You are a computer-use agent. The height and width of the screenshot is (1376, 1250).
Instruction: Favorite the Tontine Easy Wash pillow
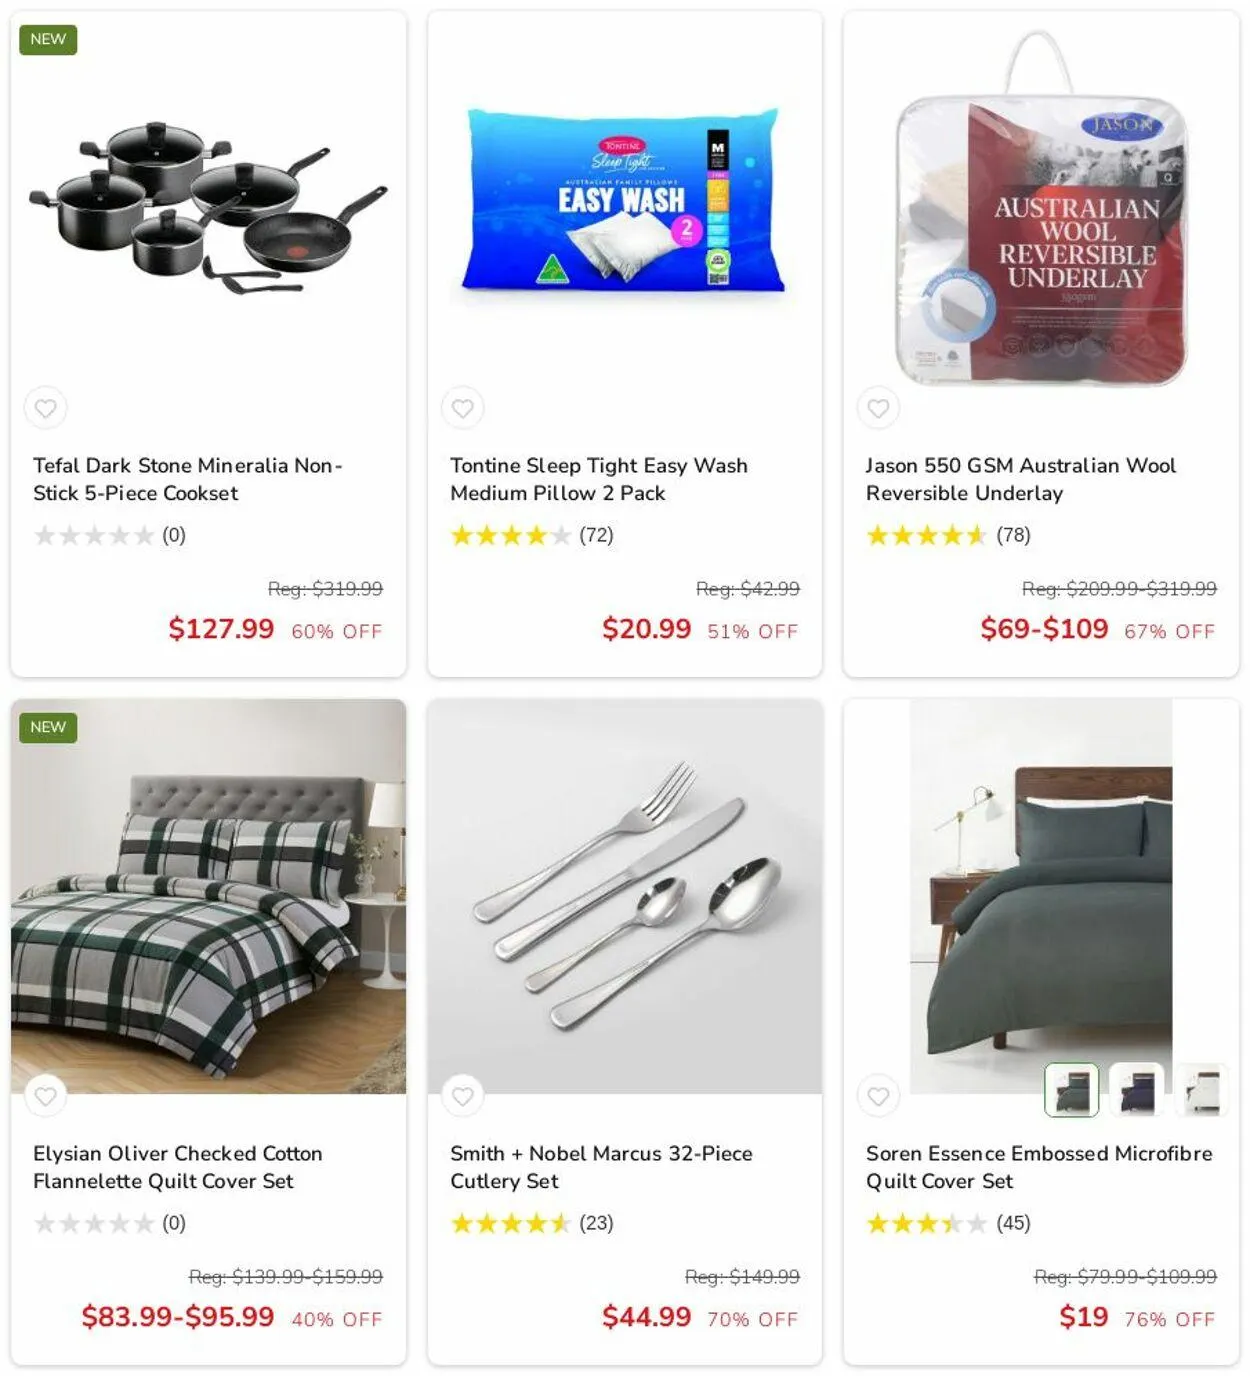click(x=462, y=408)
